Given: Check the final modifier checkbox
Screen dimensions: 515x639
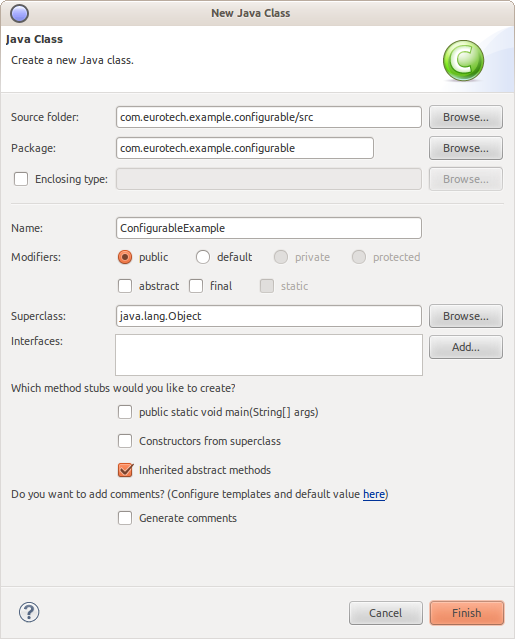Looking at the screenshot, I should click(196, 286).
